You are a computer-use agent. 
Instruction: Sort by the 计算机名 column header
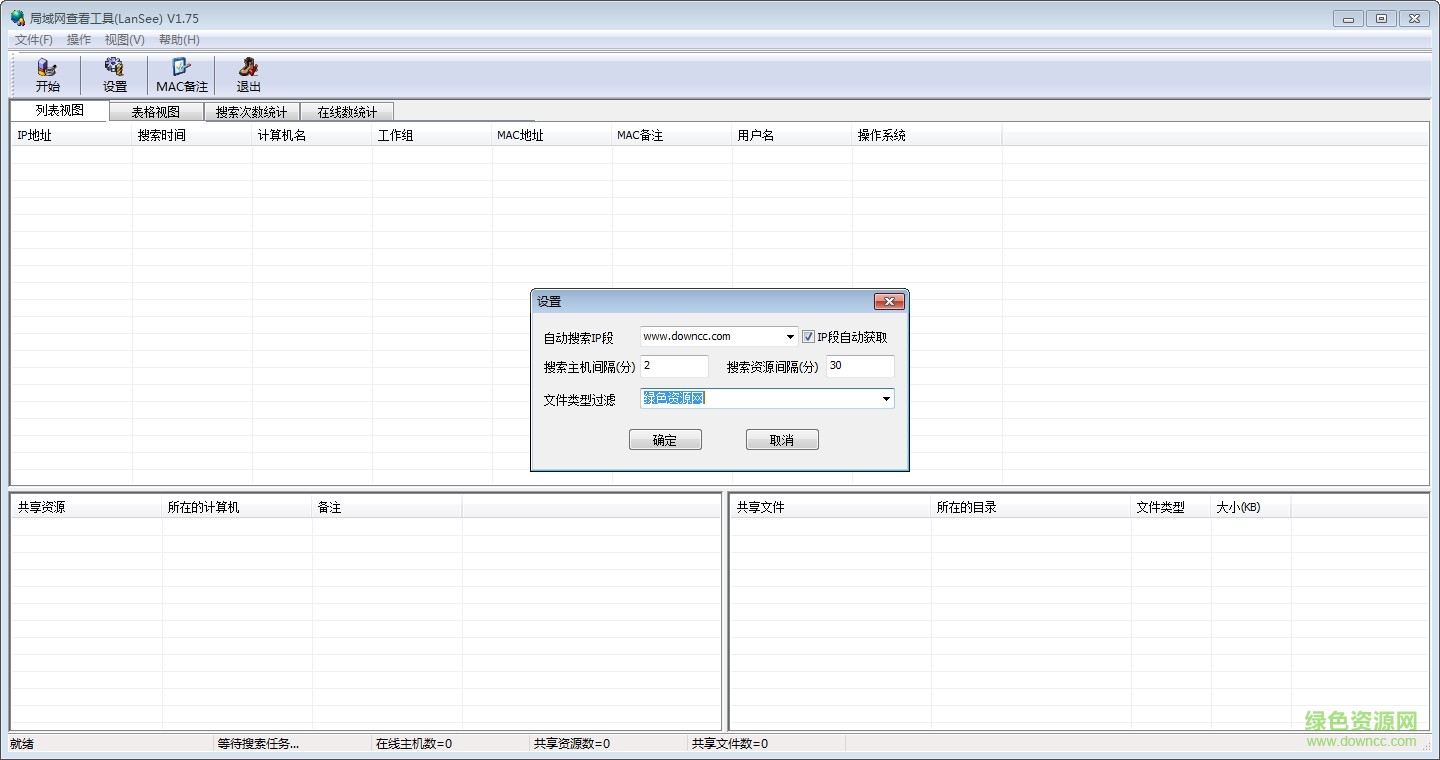click(x=312, y=135)
